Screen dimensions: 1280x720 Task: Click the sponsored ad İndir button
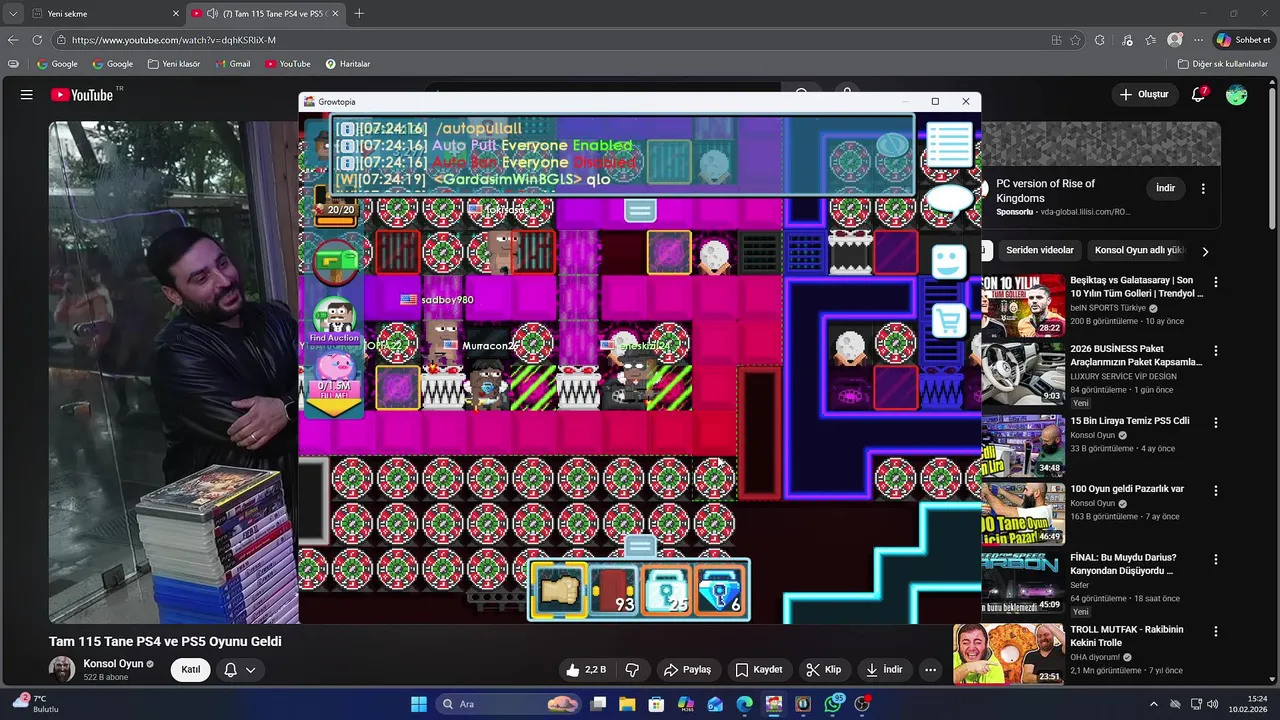[1166, 188]
